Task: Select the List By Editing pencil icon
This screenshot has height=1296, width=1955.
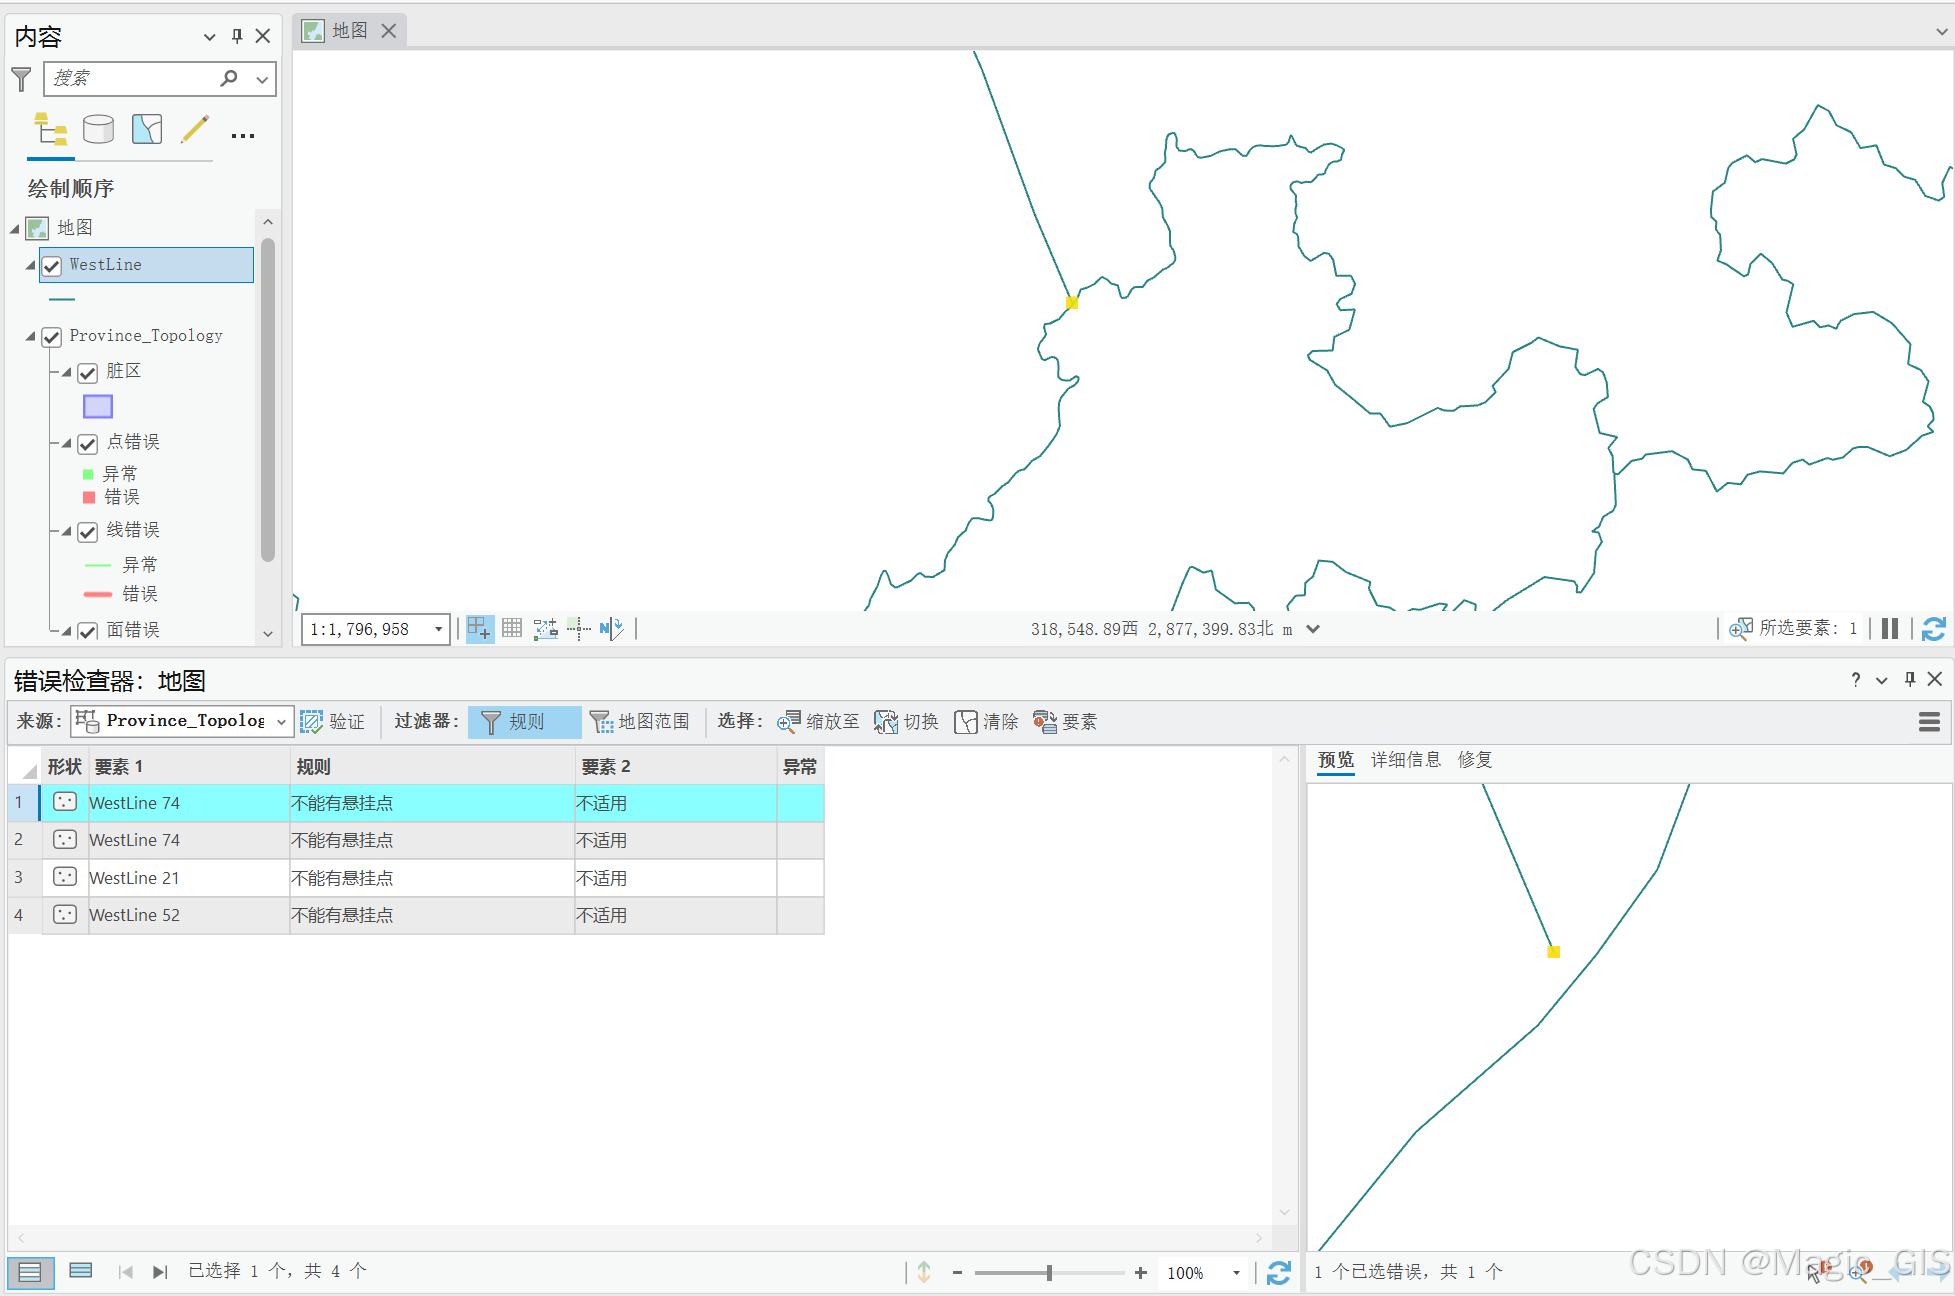Action: 195,129
